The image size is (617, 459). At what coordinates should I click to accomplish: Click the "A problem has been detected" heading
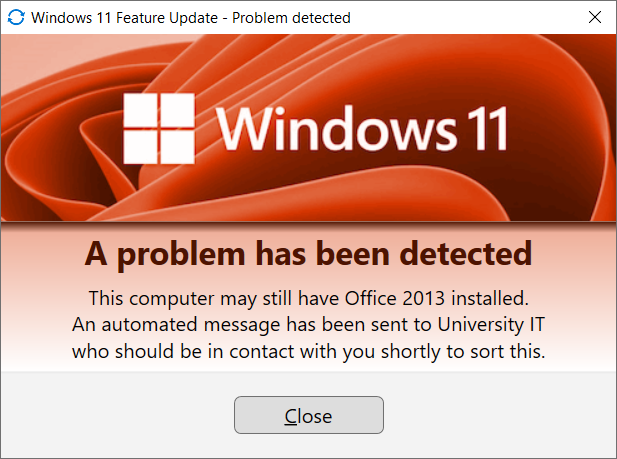pyautogui.click(x=308, y=253)
